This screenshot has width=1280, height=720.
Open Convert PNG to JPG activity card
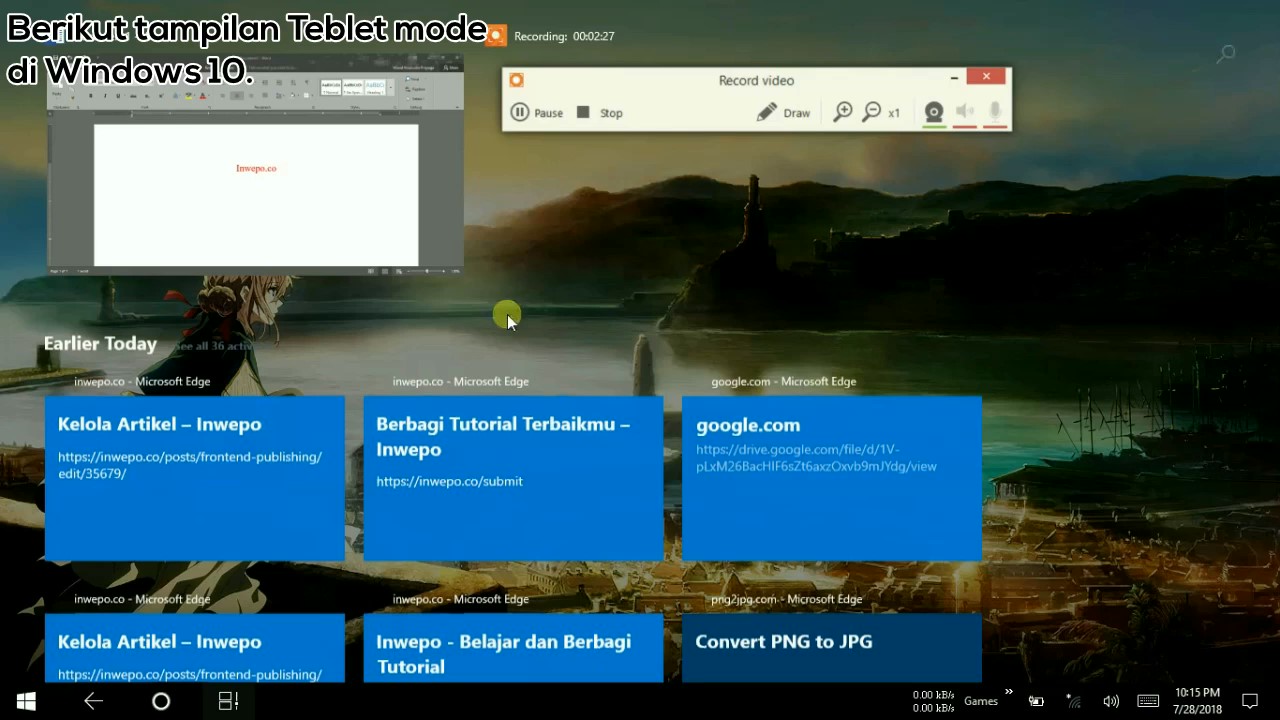click(831, 648)
